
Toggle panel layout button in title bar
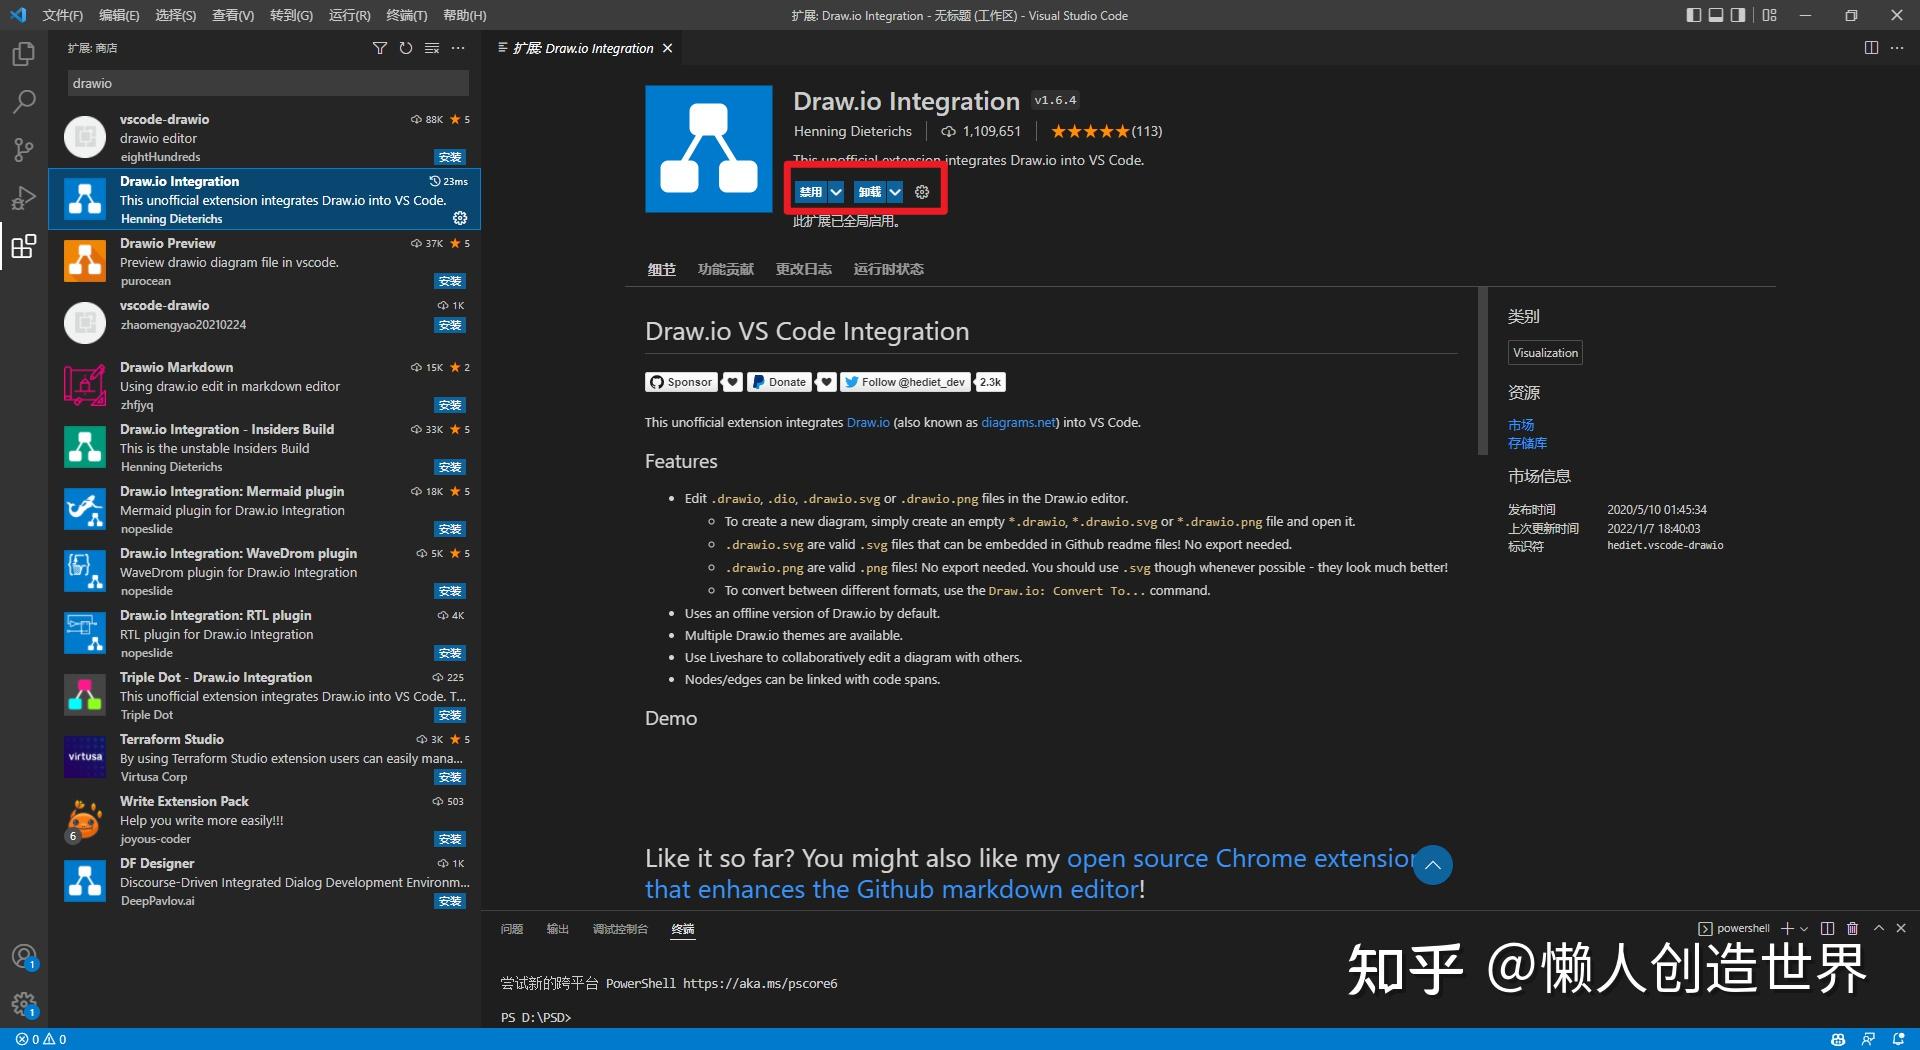tap(1716, 15)
